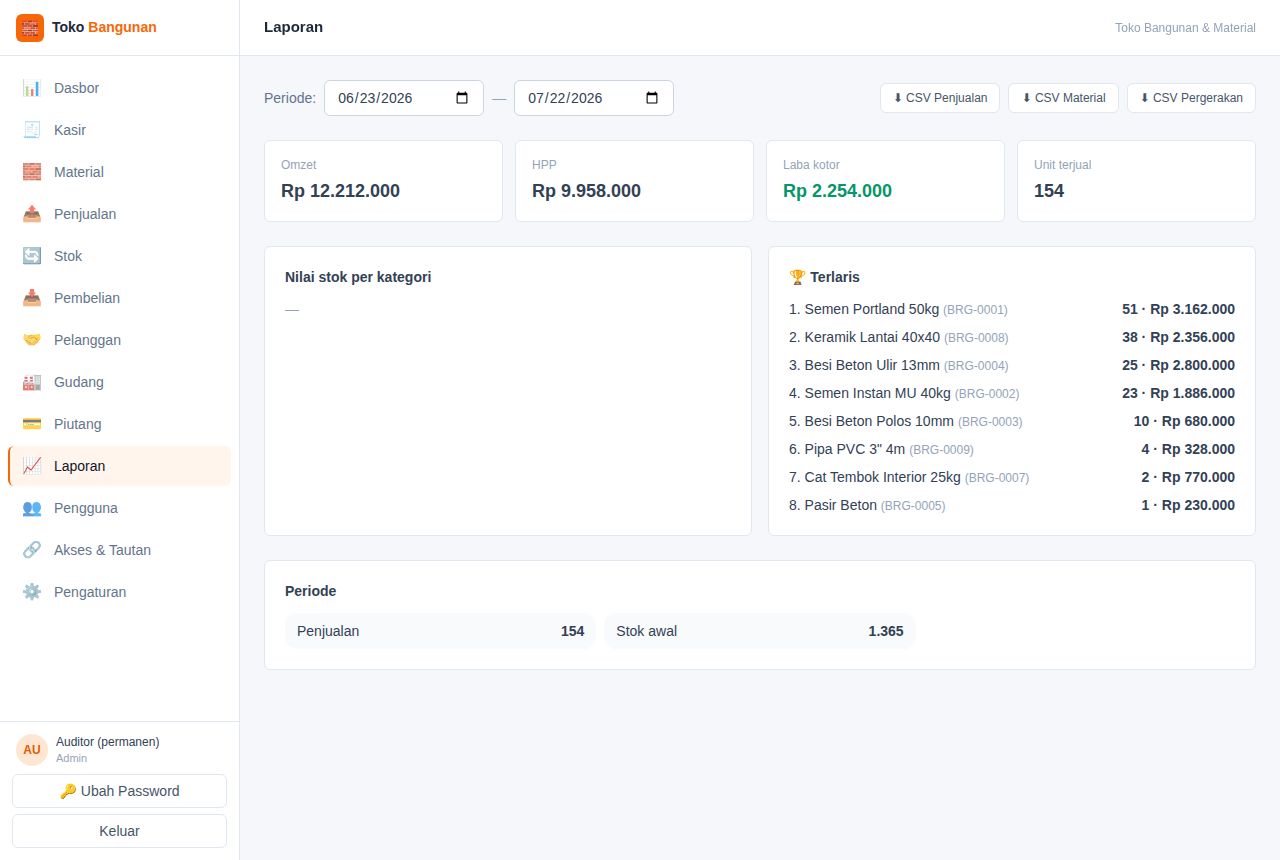Click the Pelanggan handshake icon

[x=32, y=340]
